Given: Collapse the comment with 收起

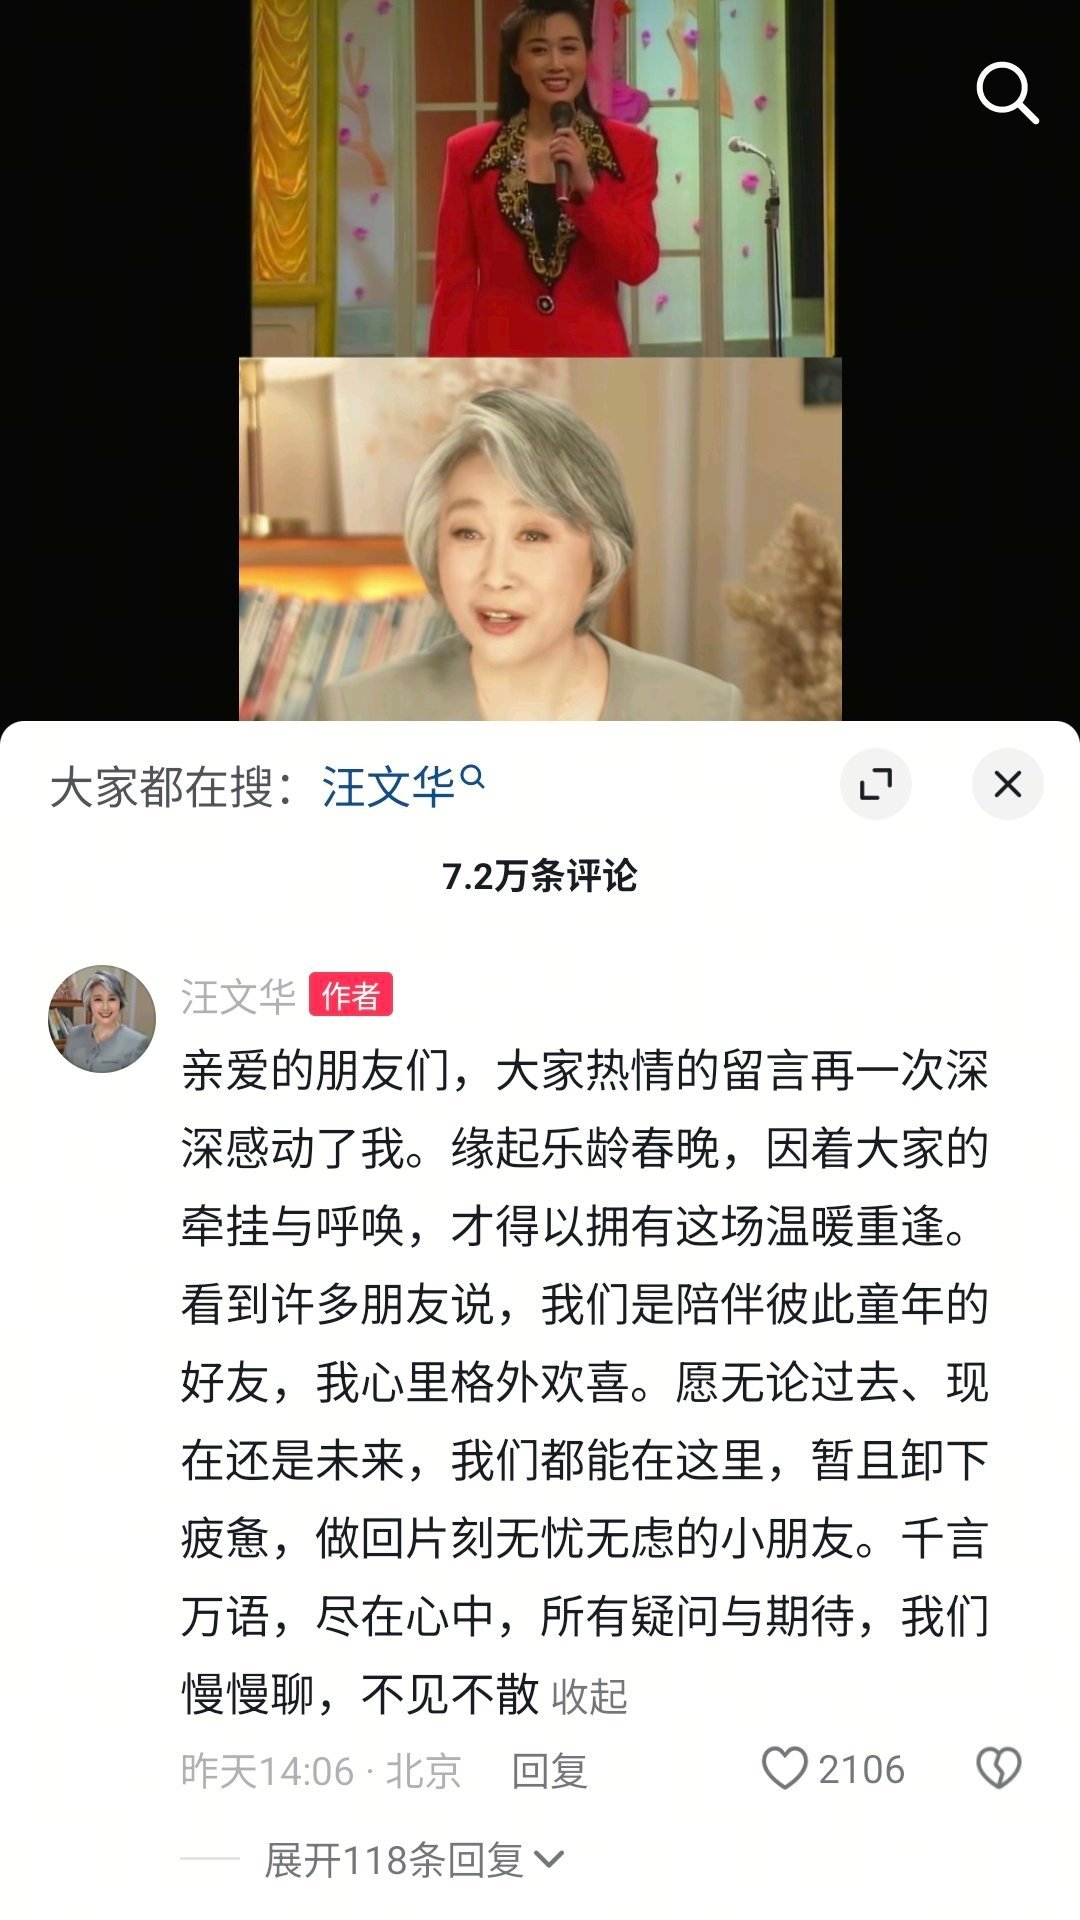Looking at the screenshot, I should pos(589,1696).
